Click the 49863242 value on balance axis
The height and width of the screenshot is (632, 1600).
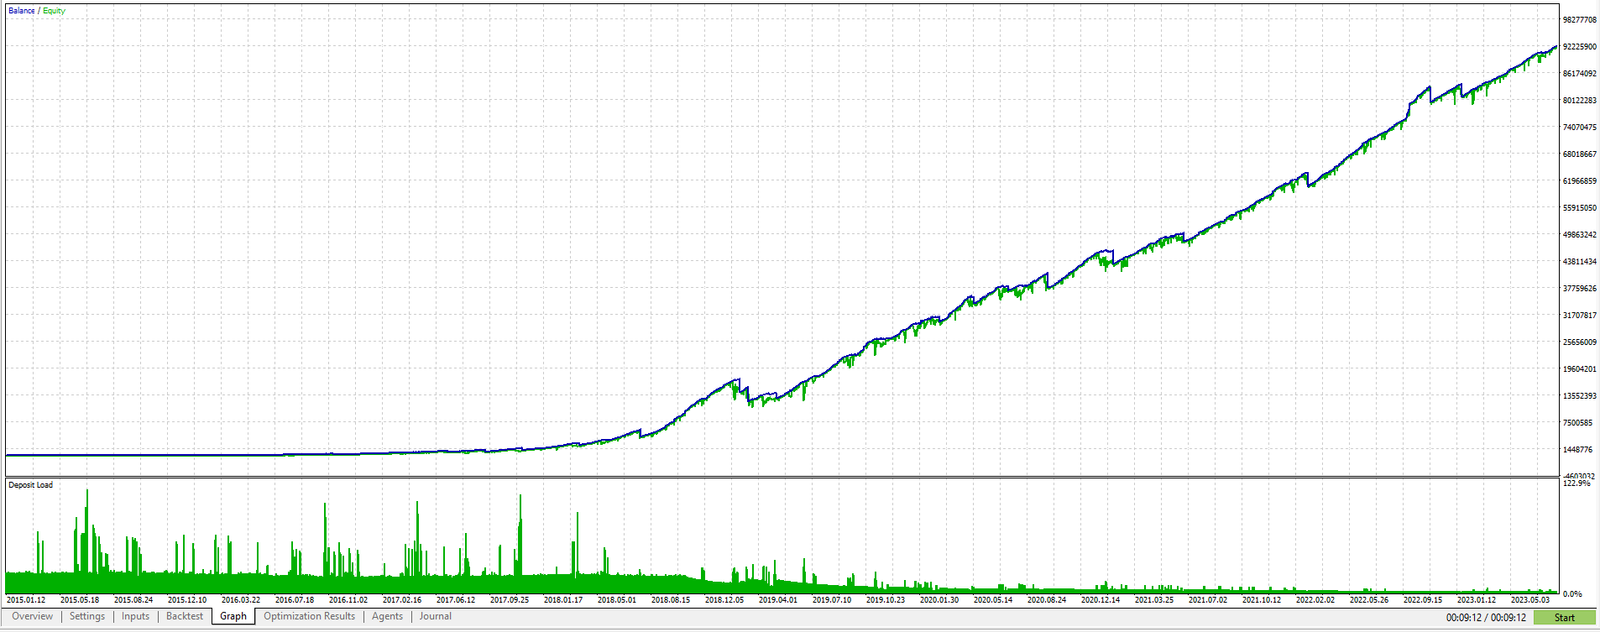click(x=1579, y=235)
